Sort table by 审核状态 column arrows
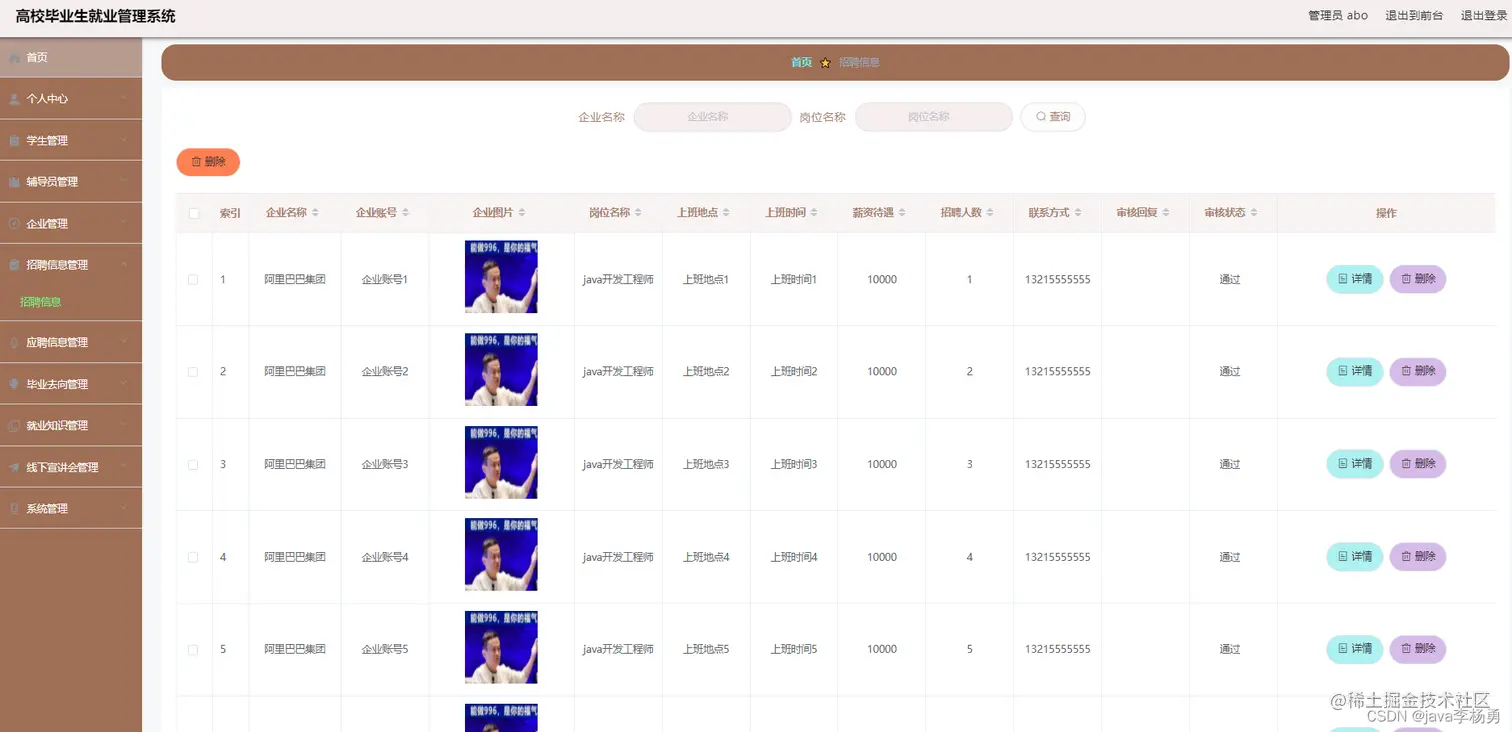 1254,213
